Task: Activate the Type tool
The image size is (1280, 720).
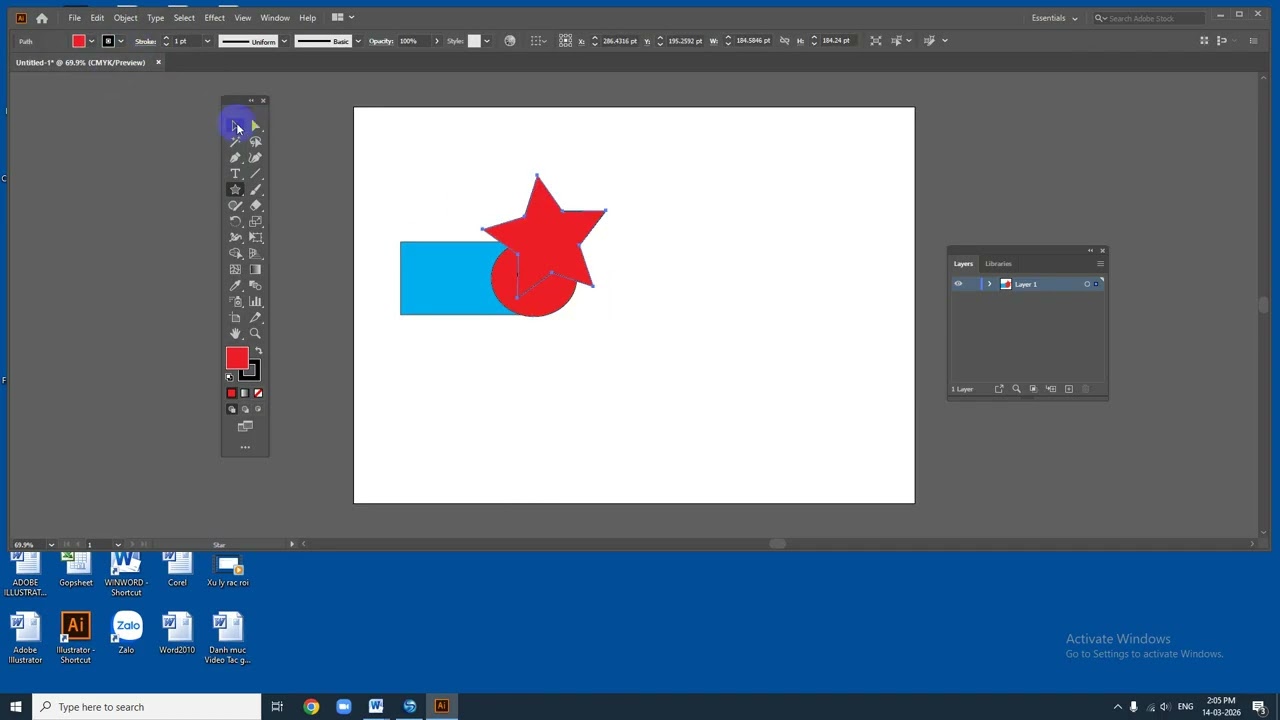Action: pos(235,174)
